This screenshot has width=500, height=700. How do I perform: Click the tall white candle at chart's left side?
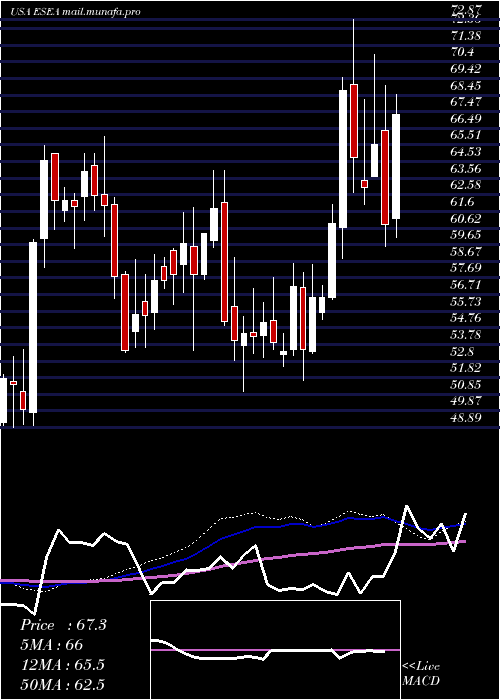33,327
